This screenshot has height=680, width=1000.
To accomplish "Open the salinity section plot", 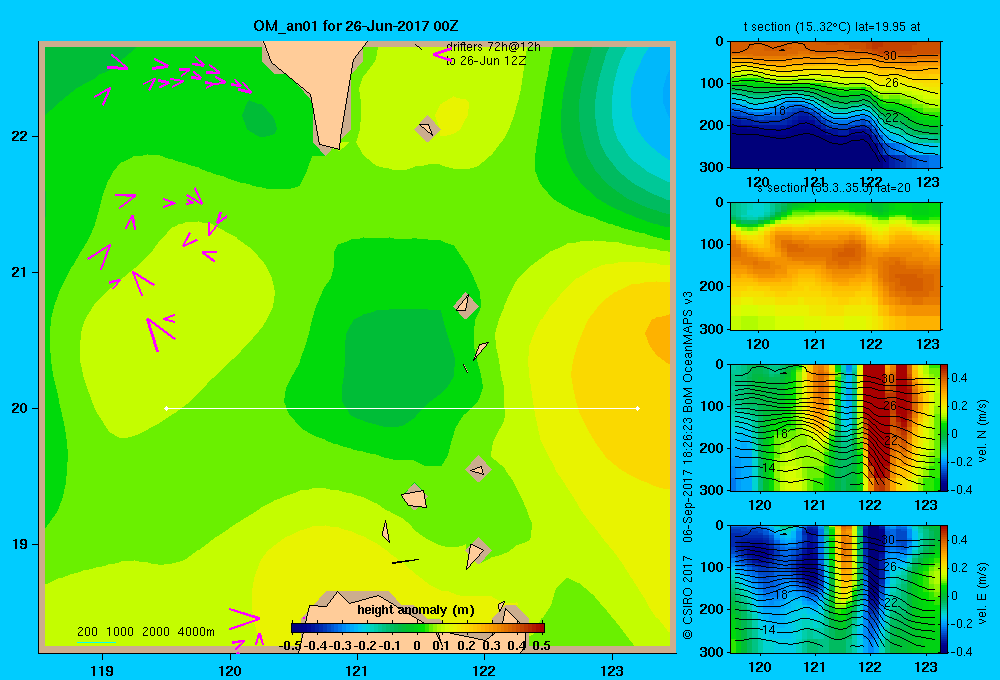I will coord(835,266).
